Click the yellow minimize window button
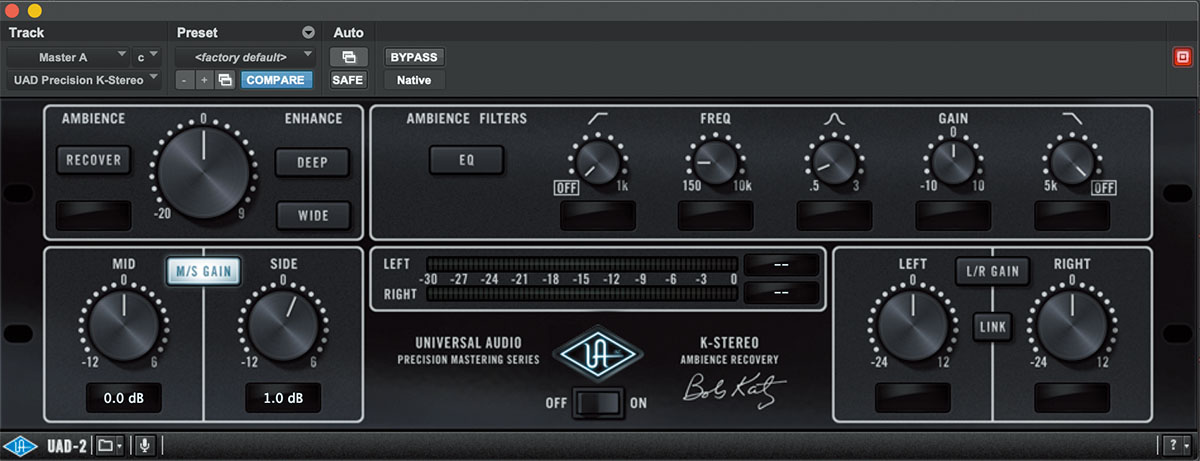Screen dimensions: 1200x461 pos(34,9)
